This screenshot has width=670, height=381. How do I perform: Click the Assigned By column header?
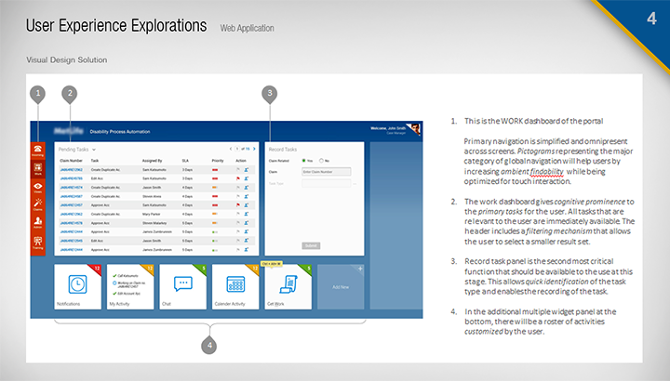point(152,161)
